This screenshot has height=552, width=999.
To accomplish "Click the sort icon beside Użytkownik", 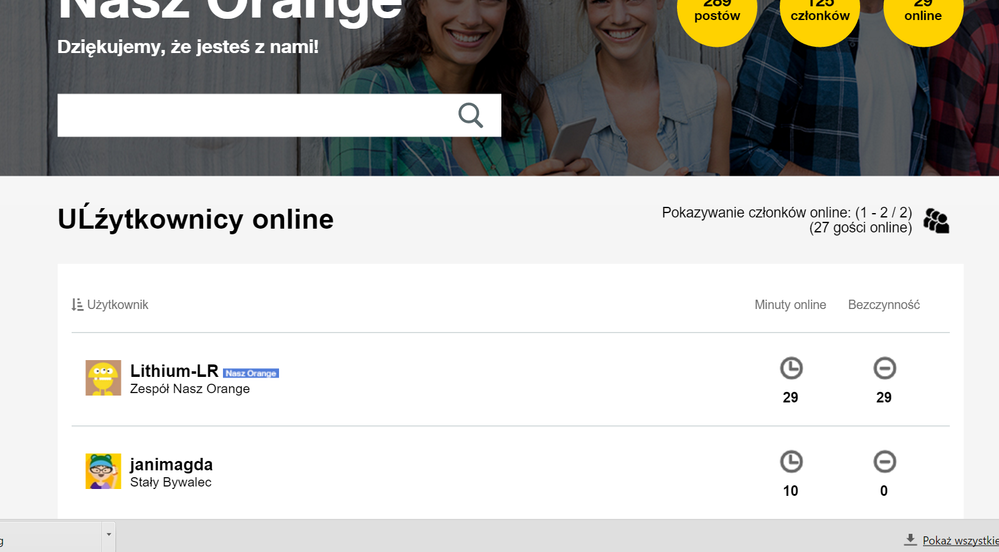I will tap(77, 305).
